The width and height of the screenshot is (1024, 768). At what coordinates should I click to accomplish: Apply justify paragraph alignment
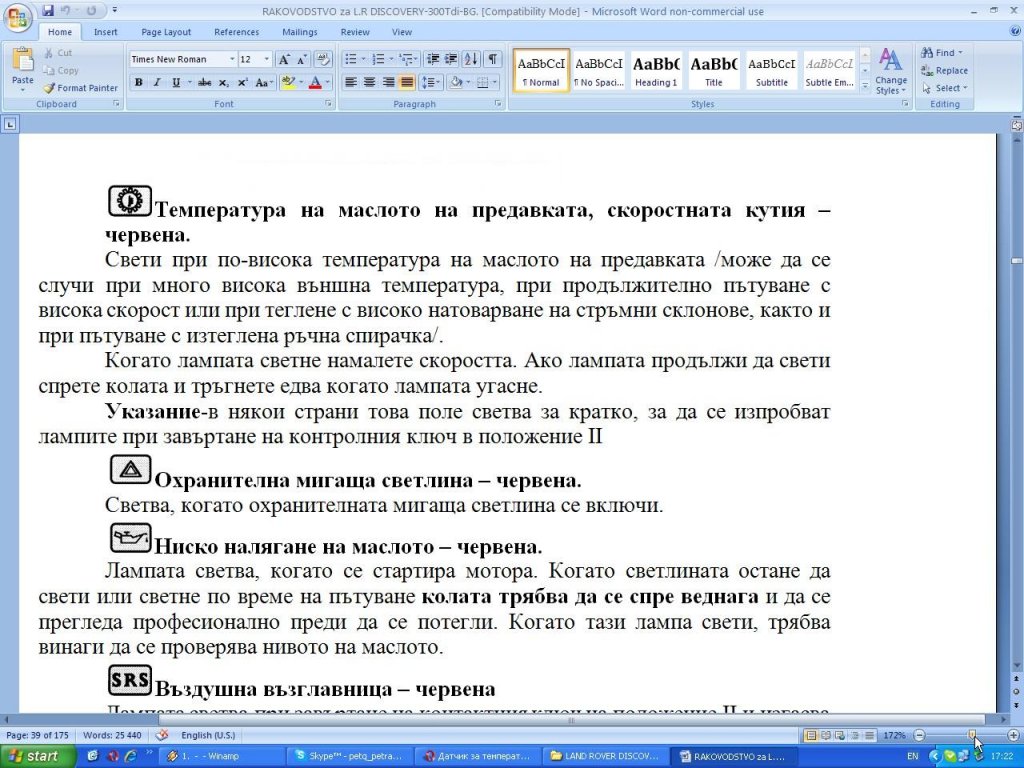pyautogui.click(x=408, y=82)
